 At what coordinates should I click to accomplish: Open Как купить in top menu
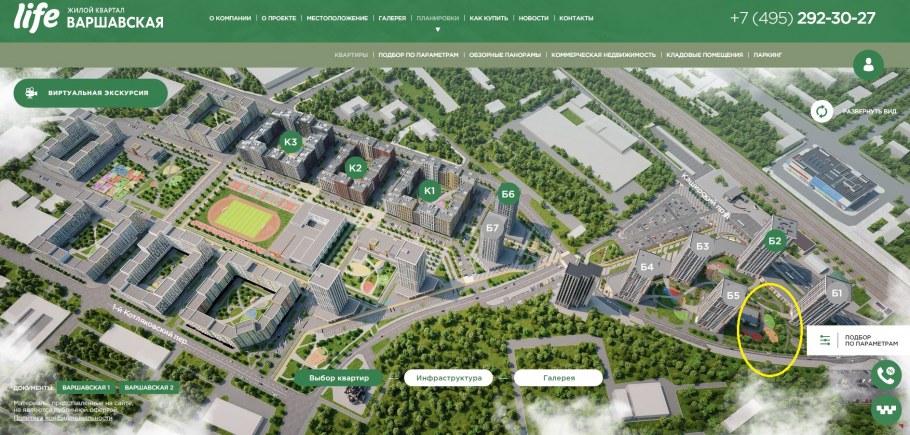(x=489, y=19)
